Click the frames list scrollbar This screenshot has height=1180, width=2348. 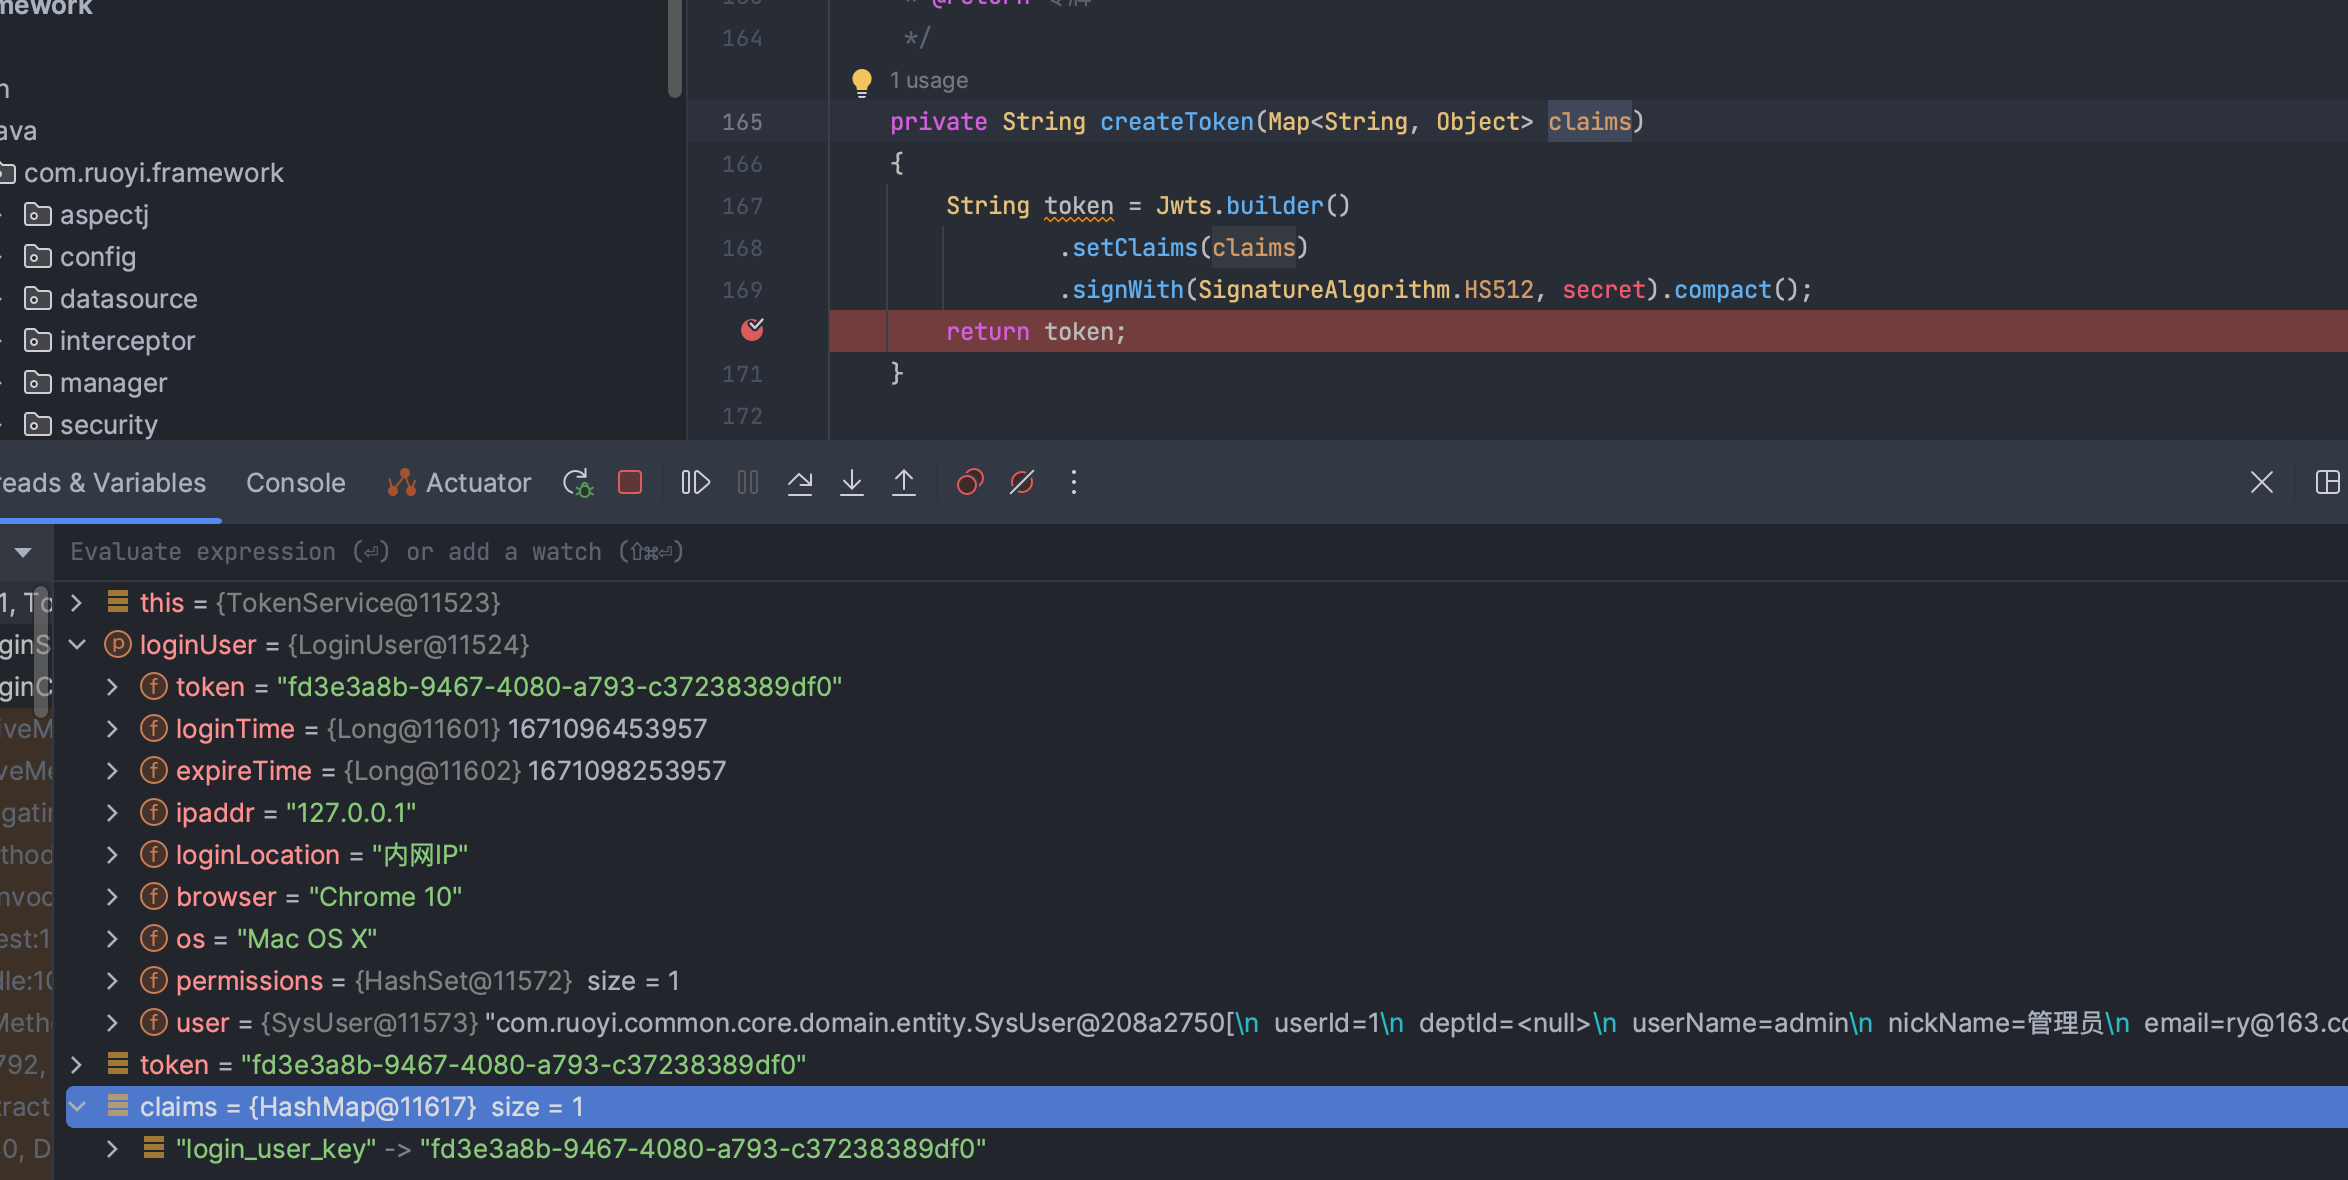pos(41,650)
